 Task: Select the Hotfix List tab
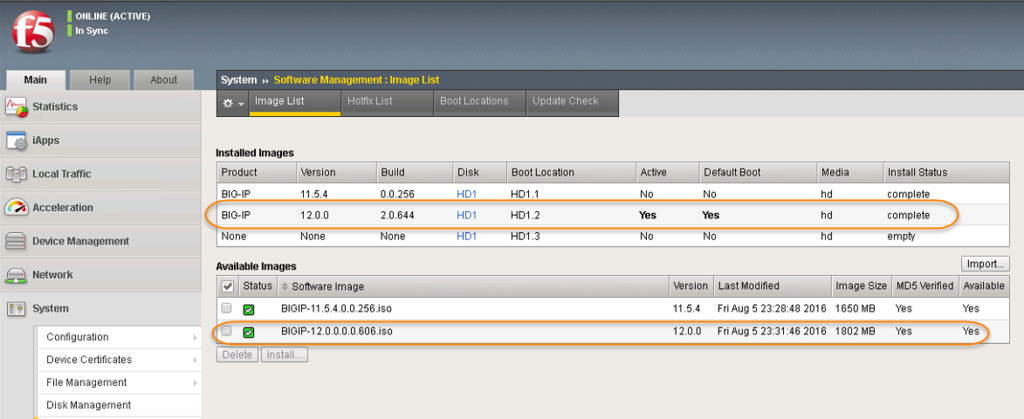tap(387, 102)
